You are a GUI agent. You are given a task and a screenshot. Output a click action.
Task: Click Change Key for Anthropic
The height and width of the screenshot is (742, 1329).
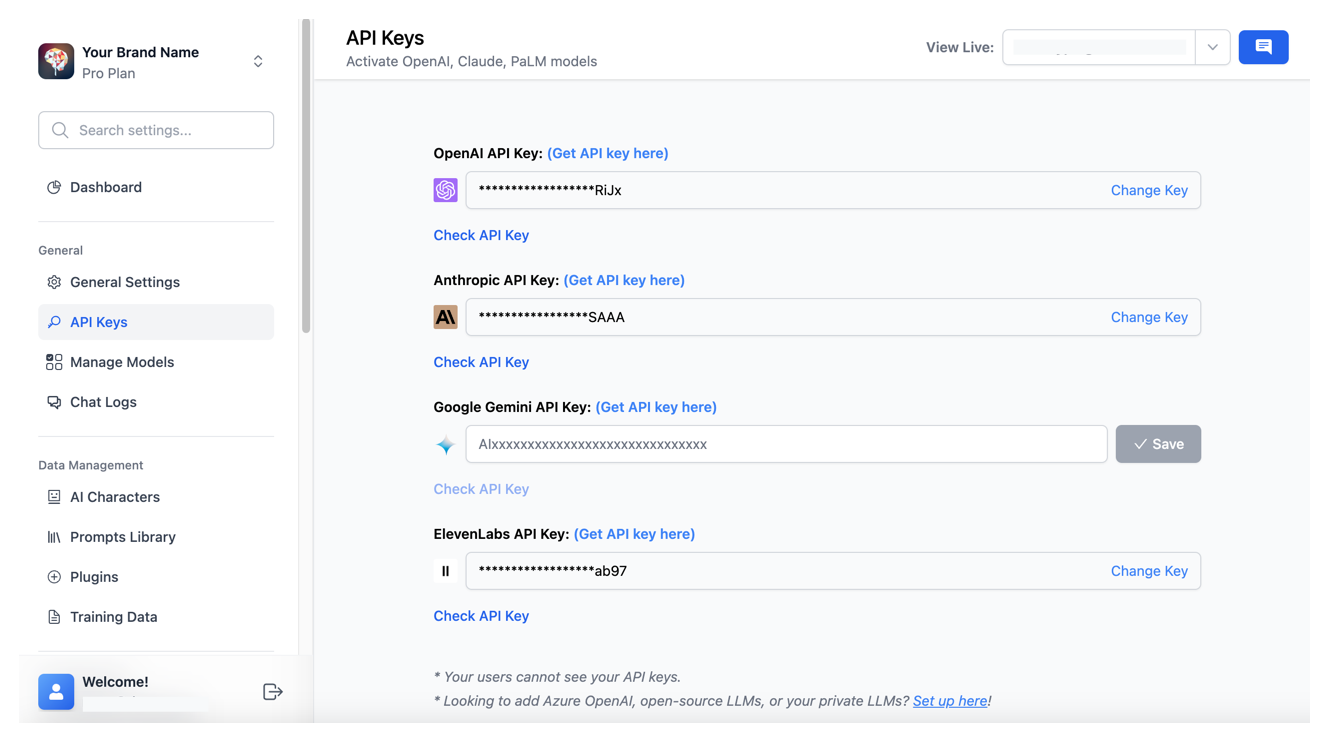point(1149,317)
